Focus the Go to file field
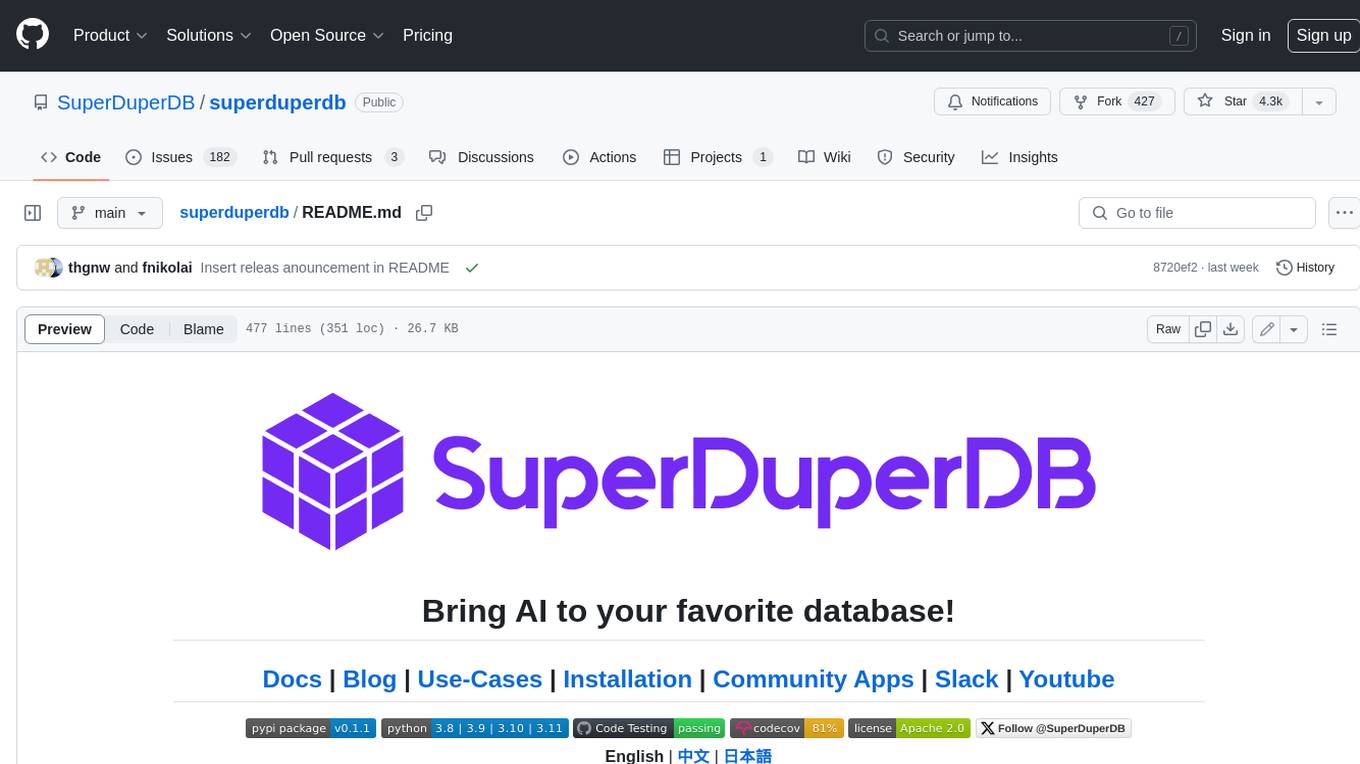Screen dimensions: 1360x764 click(x=1197, y=213)
